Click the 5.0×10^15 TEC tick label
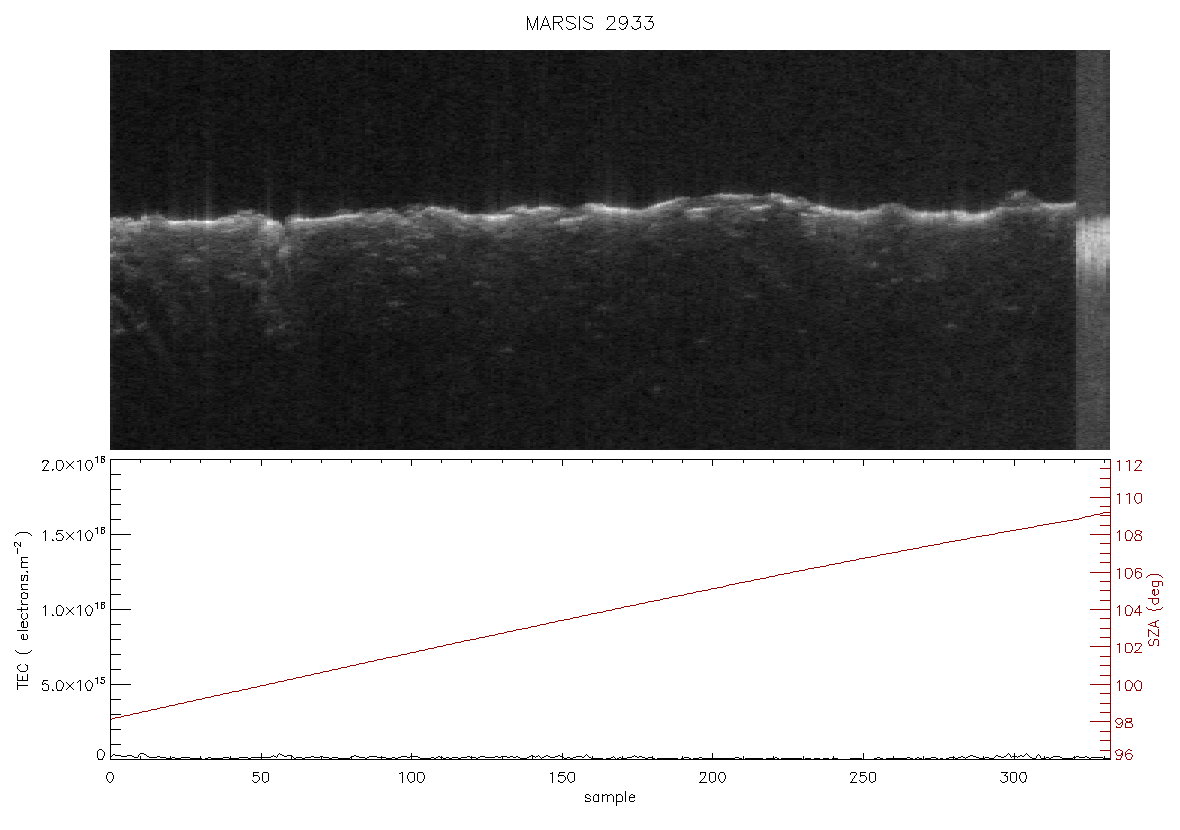This screenshot has height=830, width=1180. (73, 685)
